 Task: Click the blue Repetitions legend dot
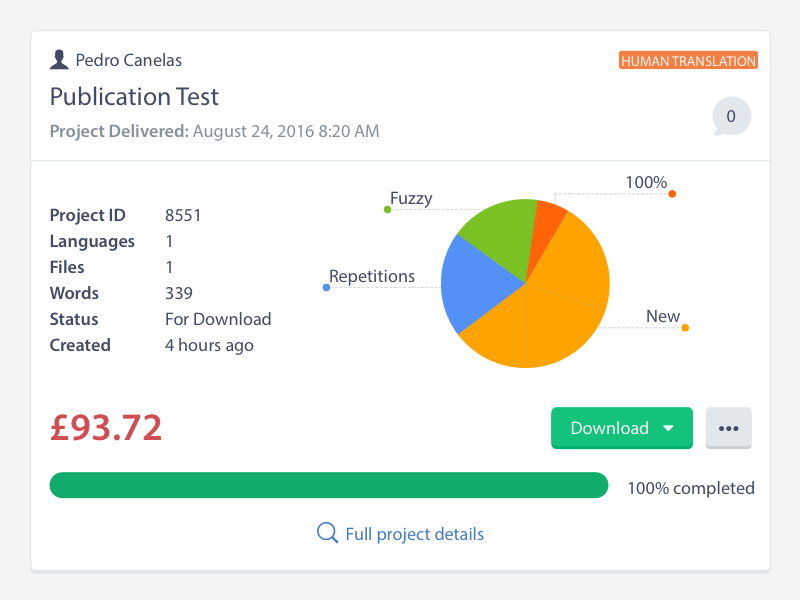(326, 288)
